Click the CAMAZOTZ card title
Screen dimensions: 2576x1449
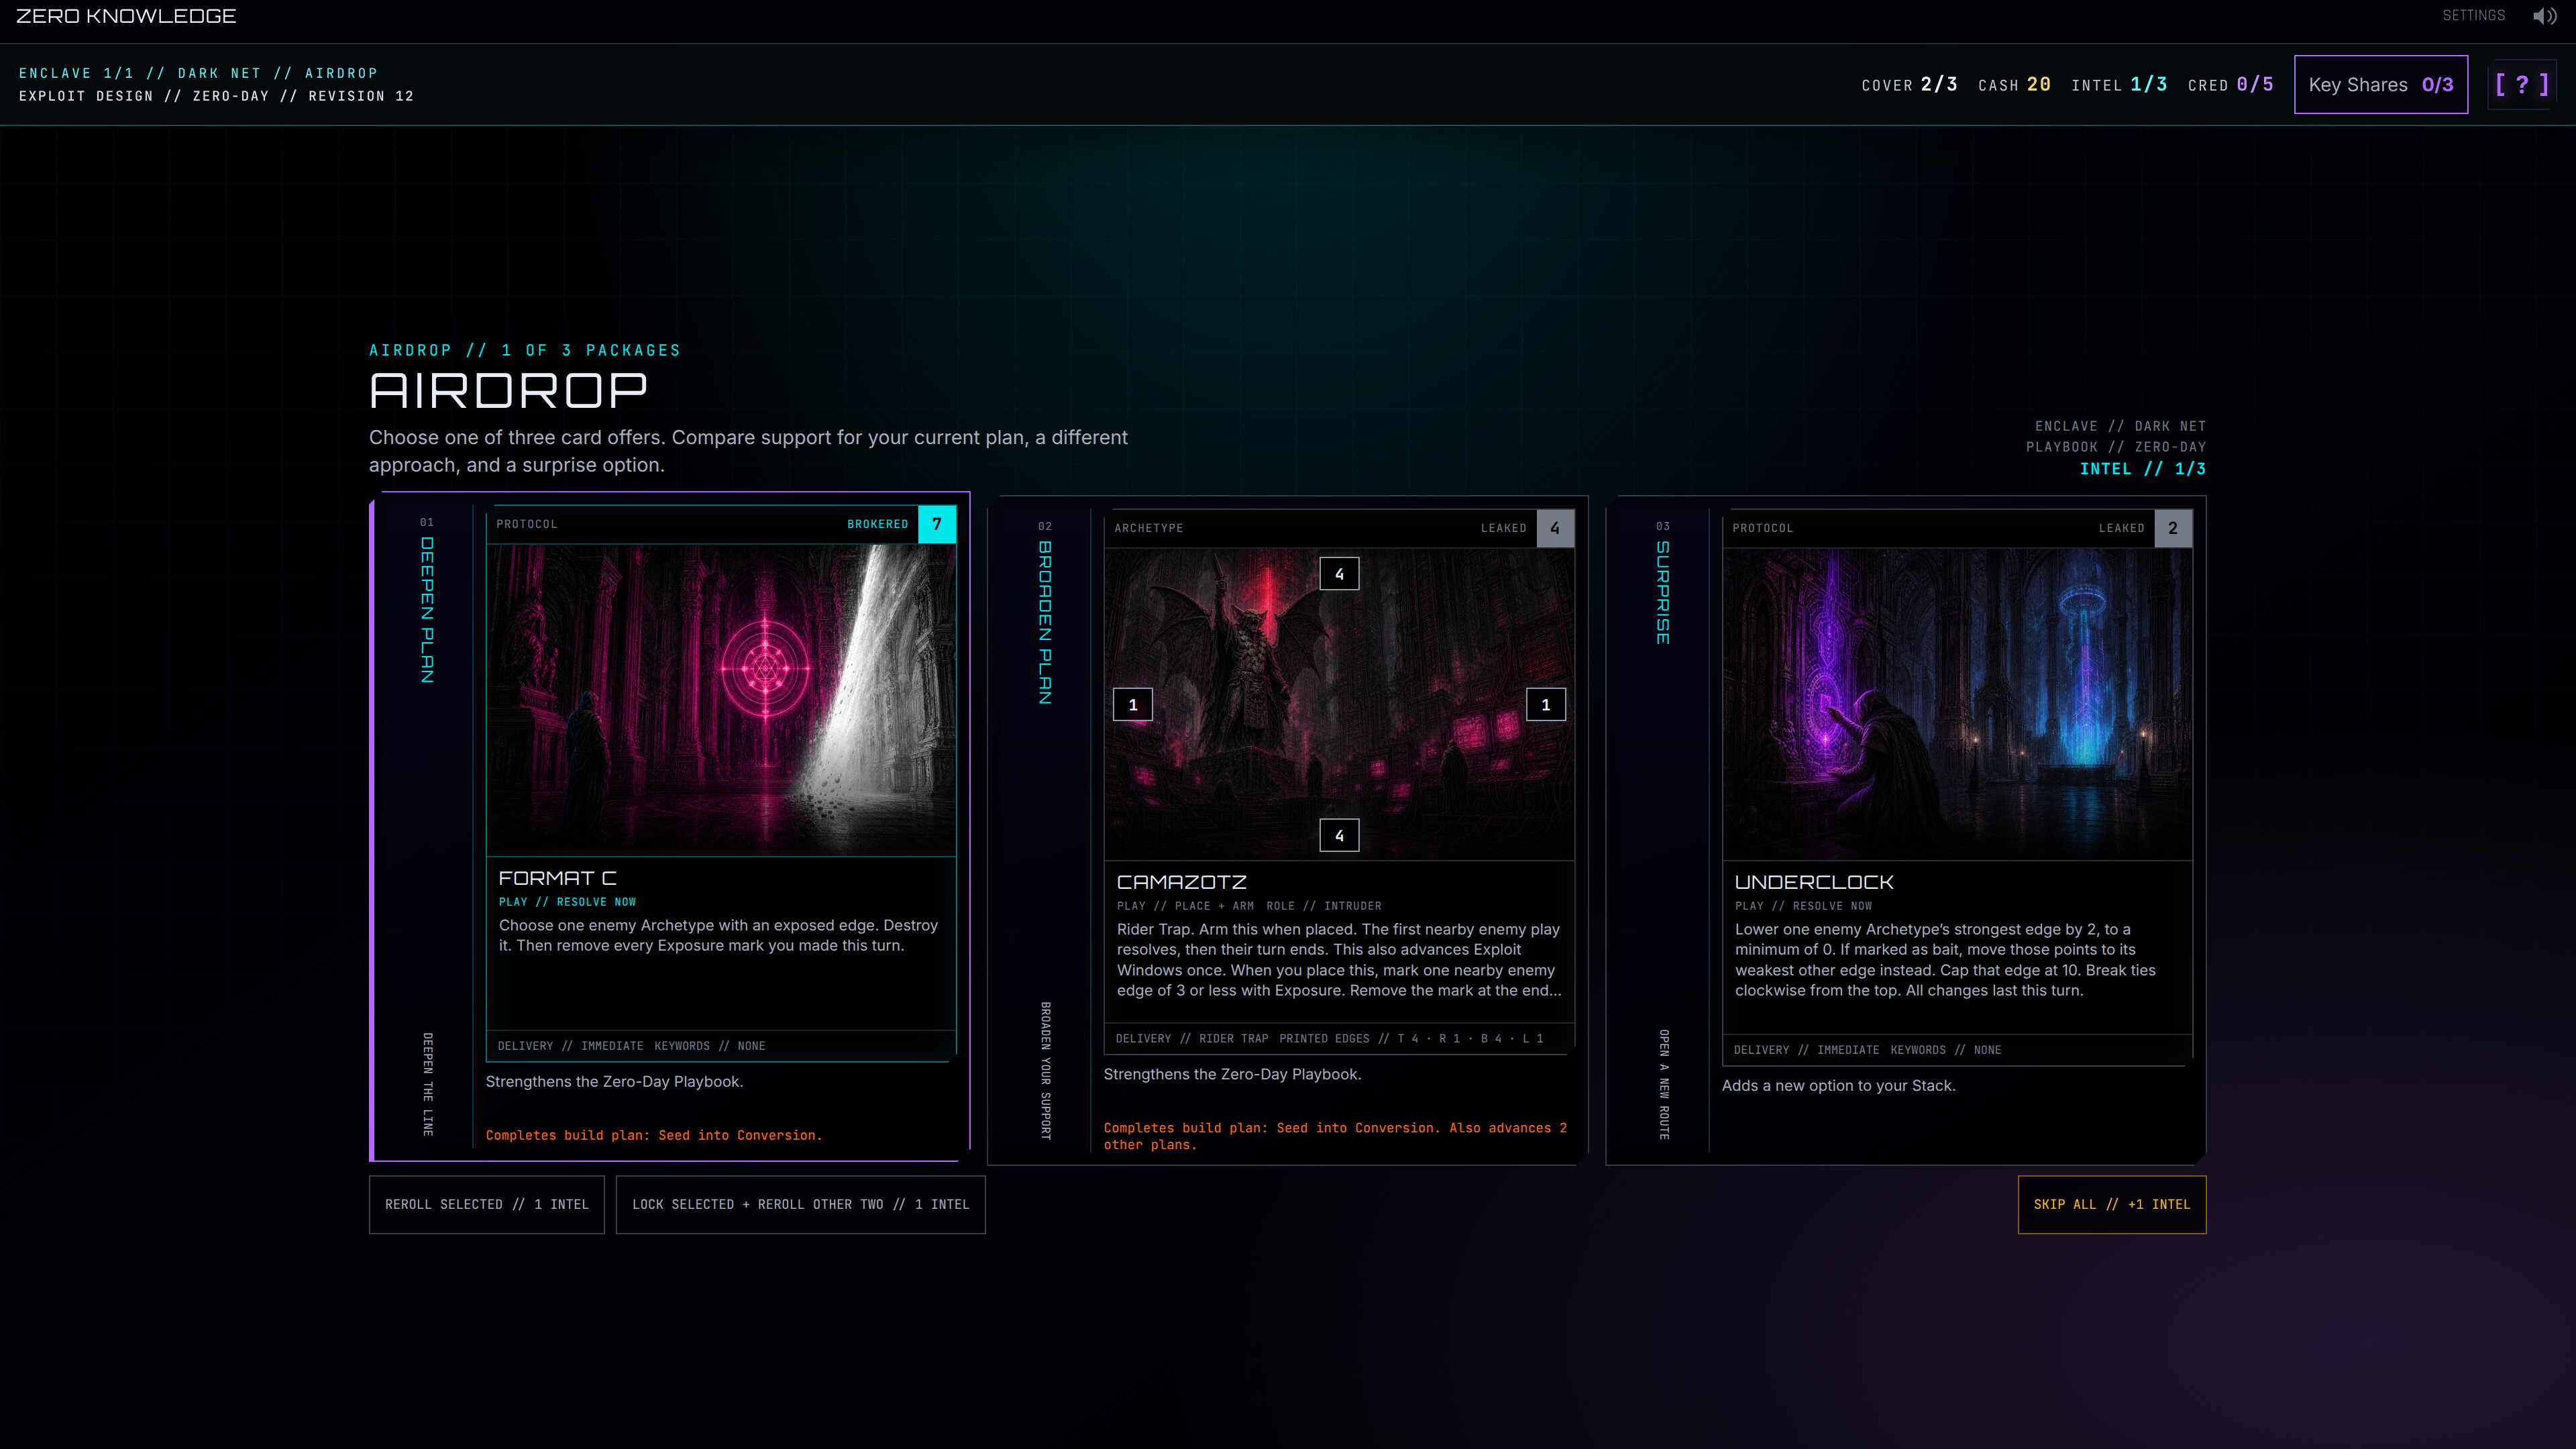tap(1182, 882)
